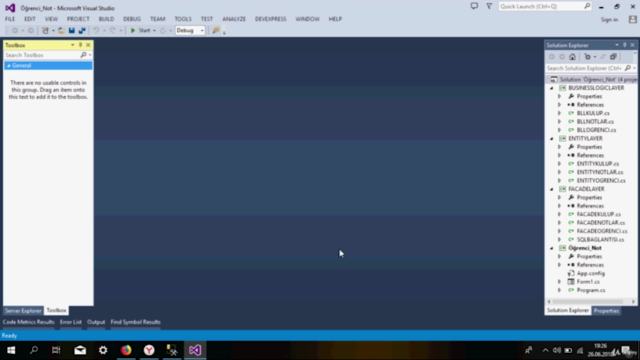Viewport: 640px width, 360px height.
Task: Open Find Symbol Results tab
Action: (136, 322)
